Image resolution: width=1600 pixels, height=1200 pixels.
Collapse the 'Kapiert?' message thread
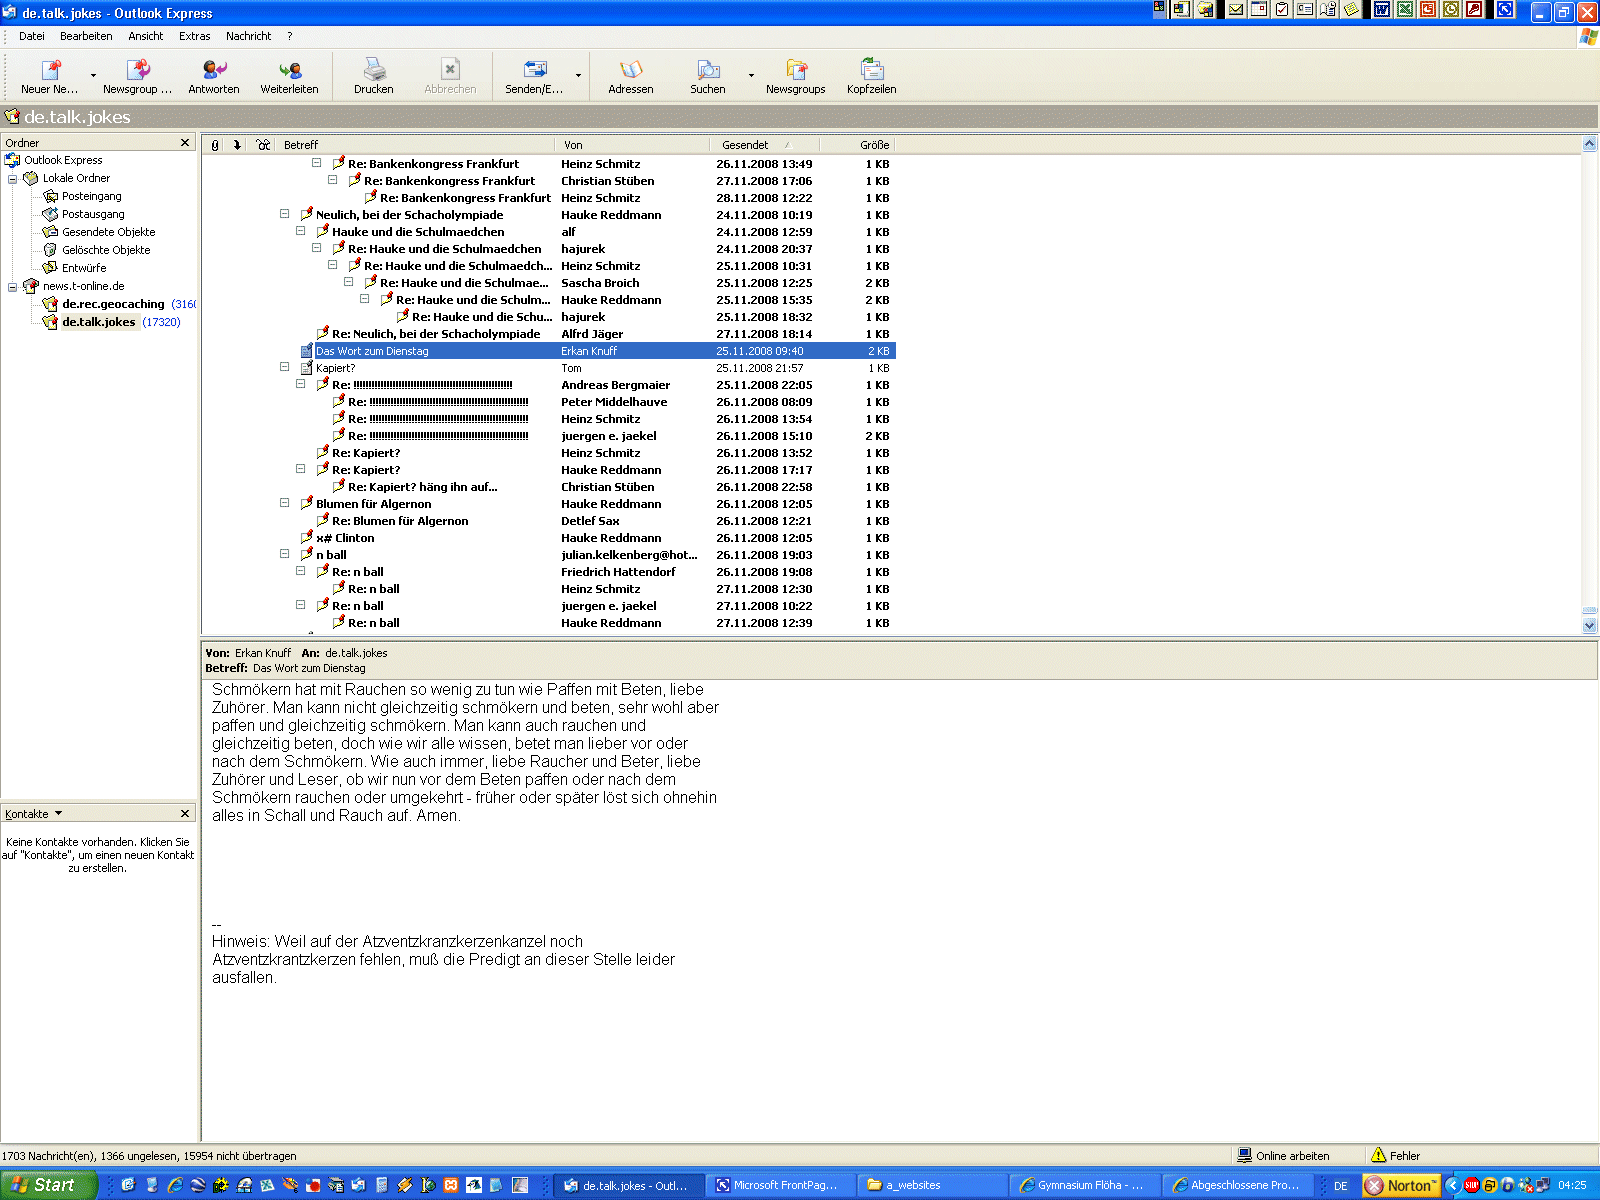click(285, 368)
